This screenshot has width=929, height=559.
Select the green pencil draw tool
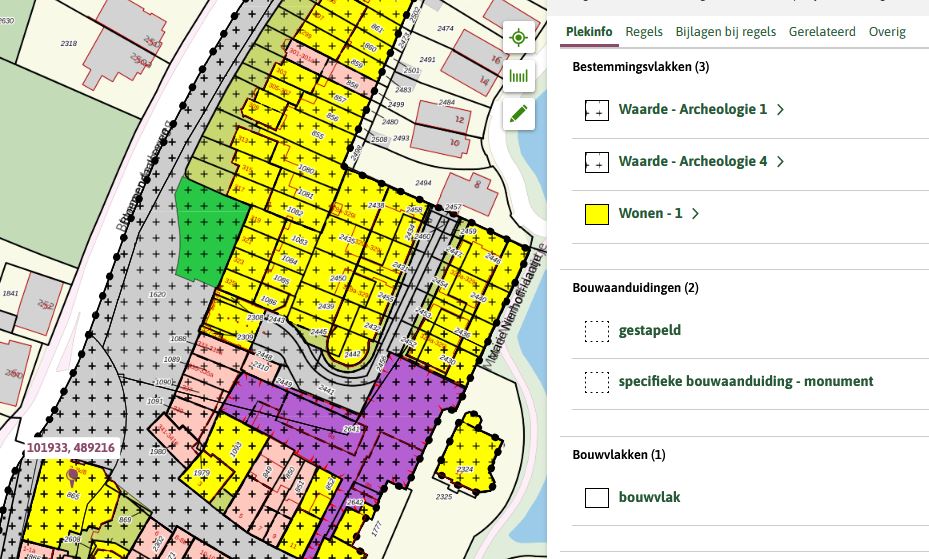[518, 113]
